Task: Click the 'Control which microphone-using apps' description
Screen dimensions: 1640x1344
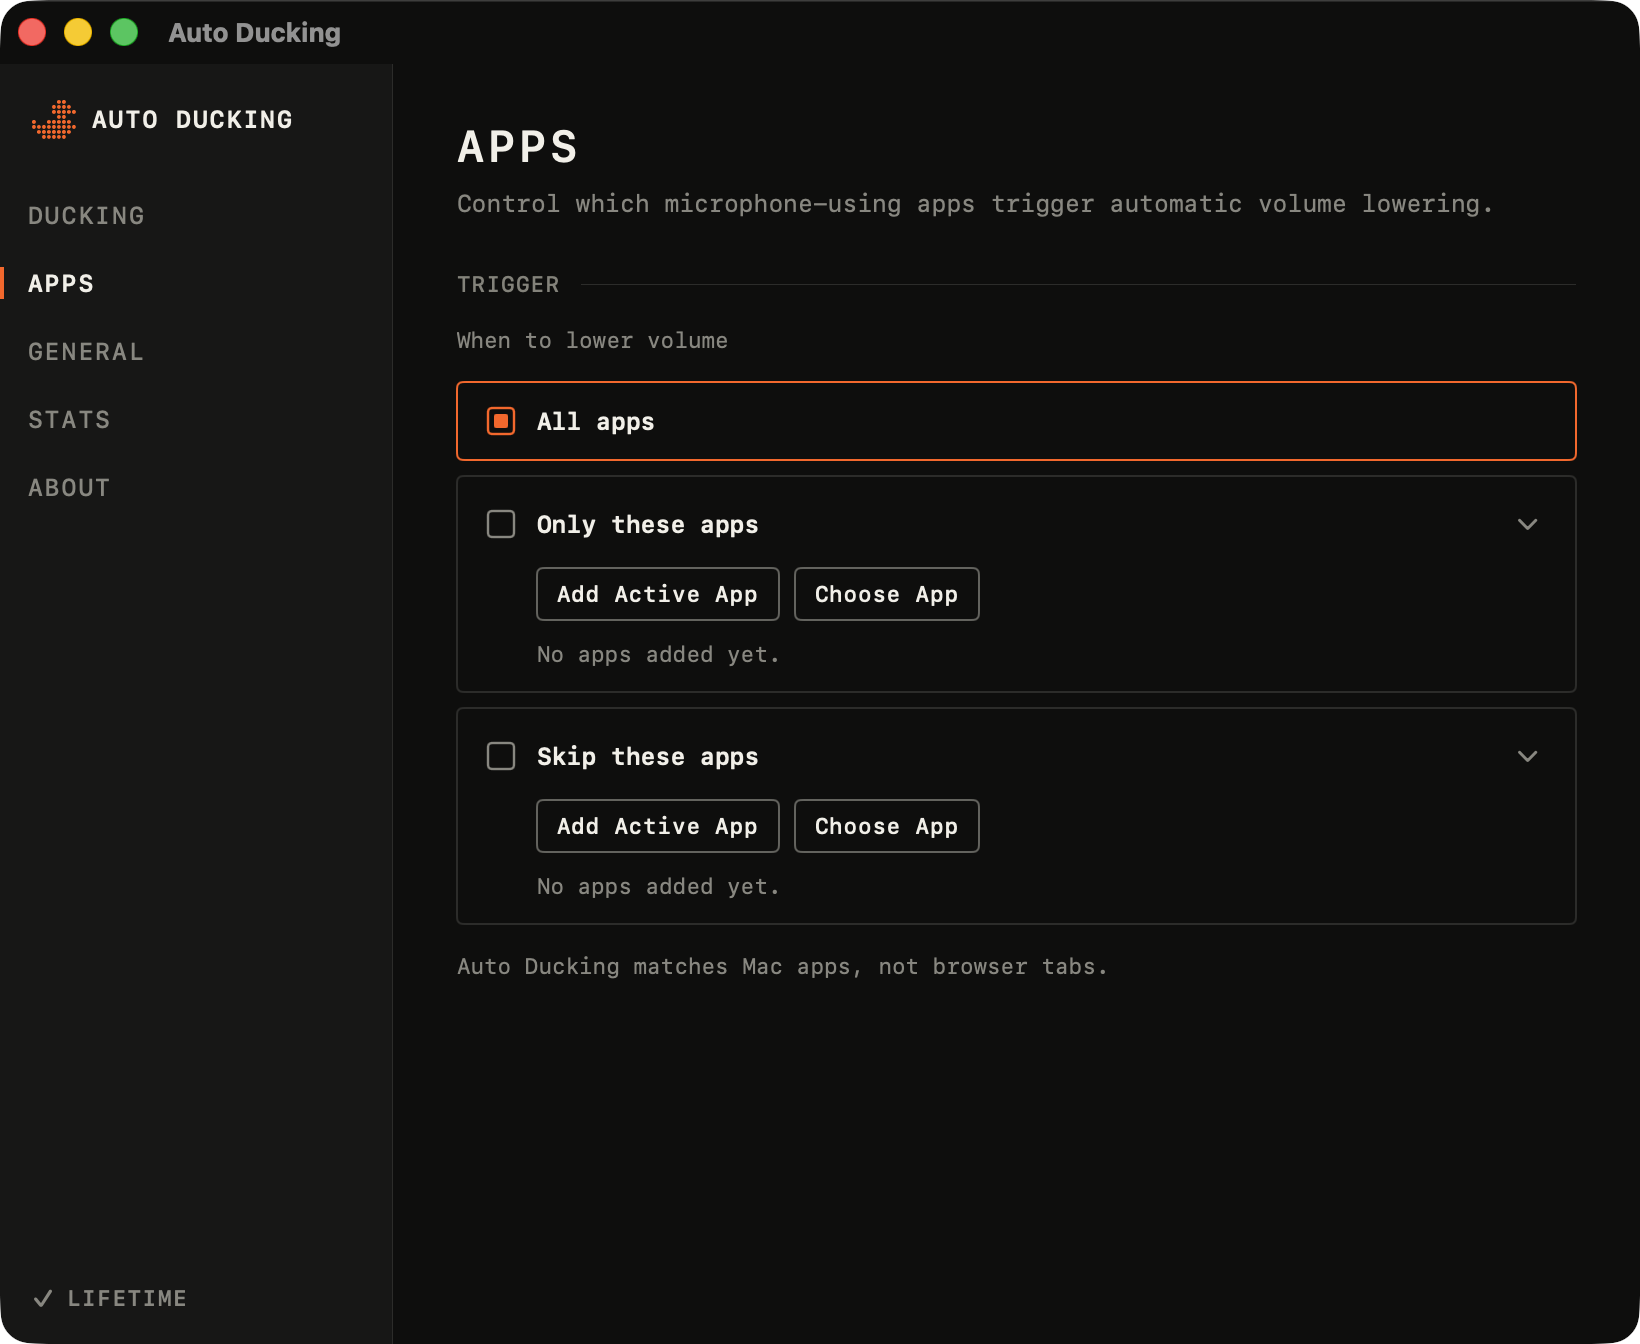Action: [975, 204]
